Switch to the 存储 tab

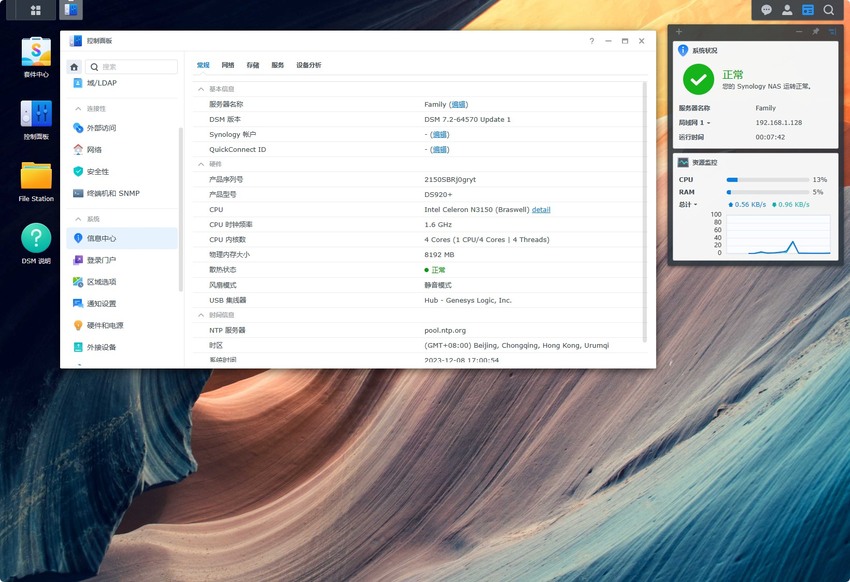253,65
